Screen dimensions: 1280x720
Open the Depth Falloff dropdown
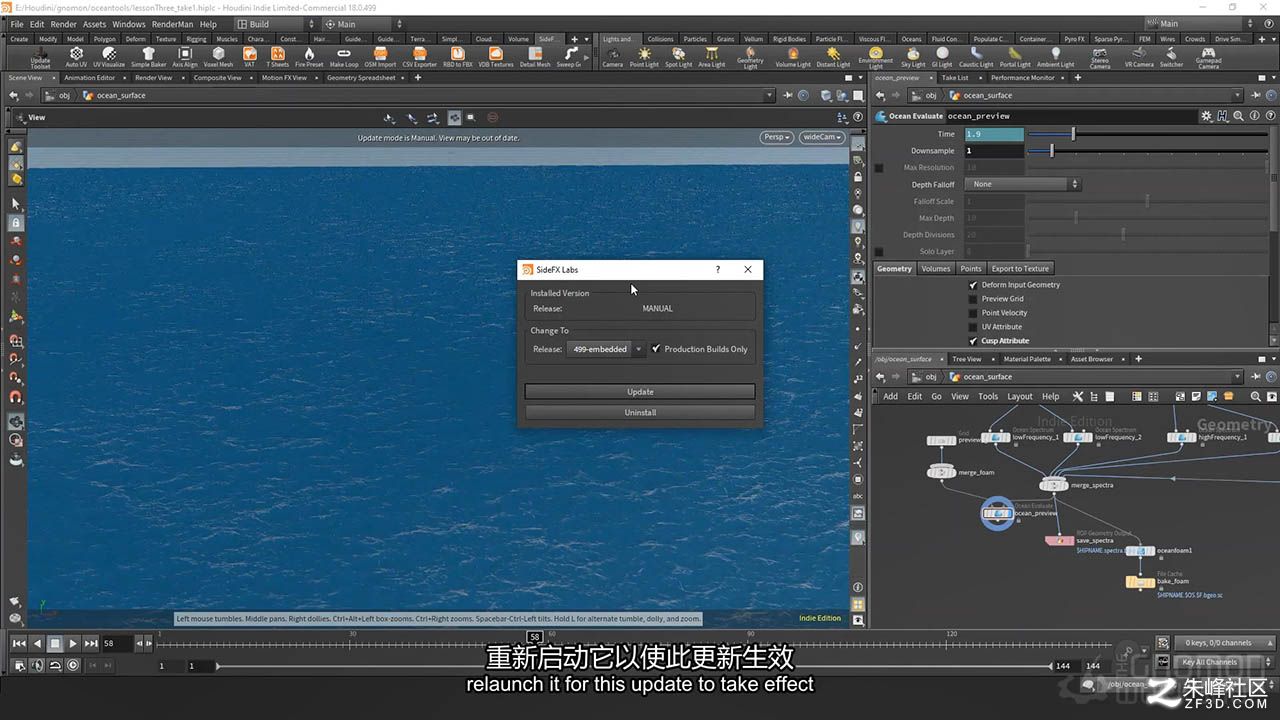coord(1024,184)
